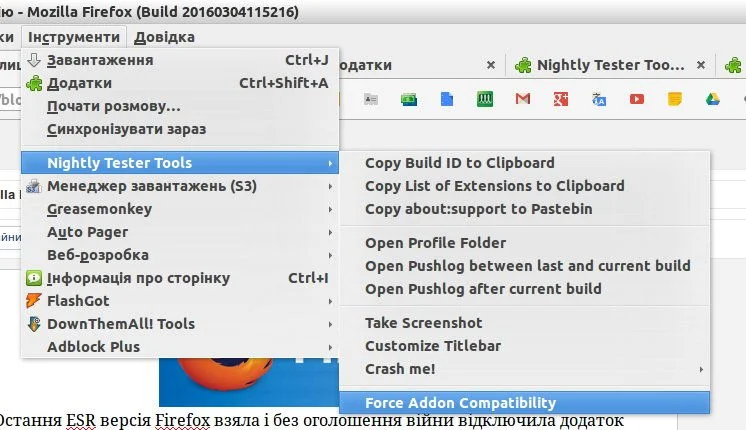
Task: Switch to the Nightly Tester Too... tab
Action: 610,65
